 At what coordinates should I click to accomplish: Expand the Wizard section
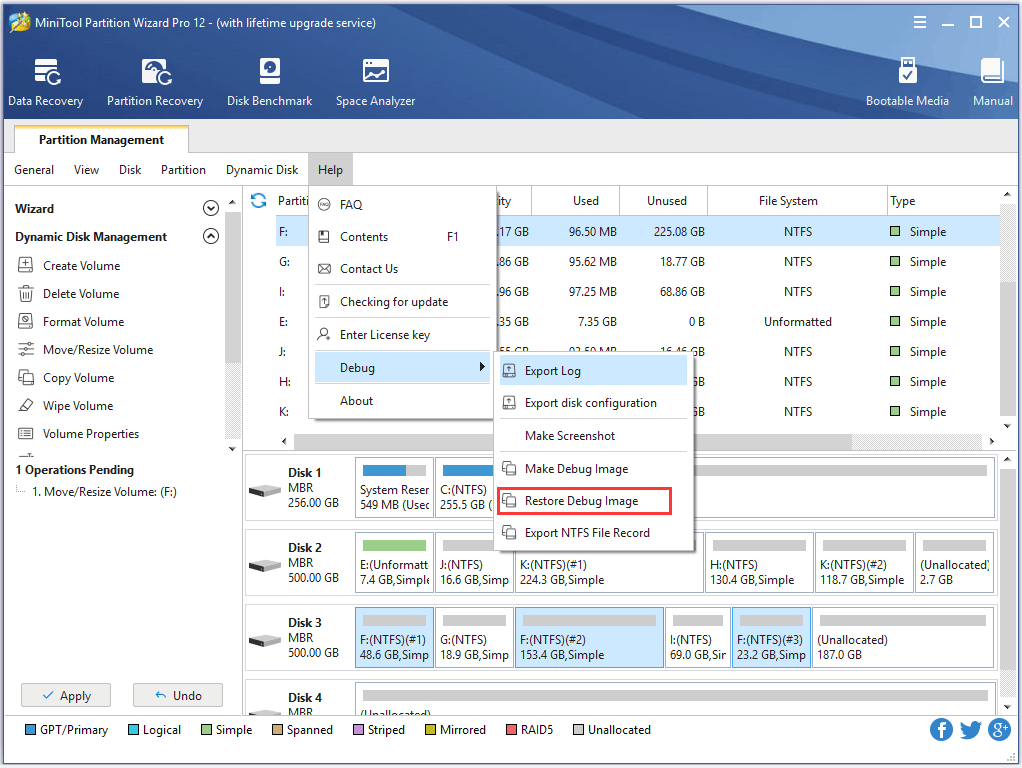[210, 209]
